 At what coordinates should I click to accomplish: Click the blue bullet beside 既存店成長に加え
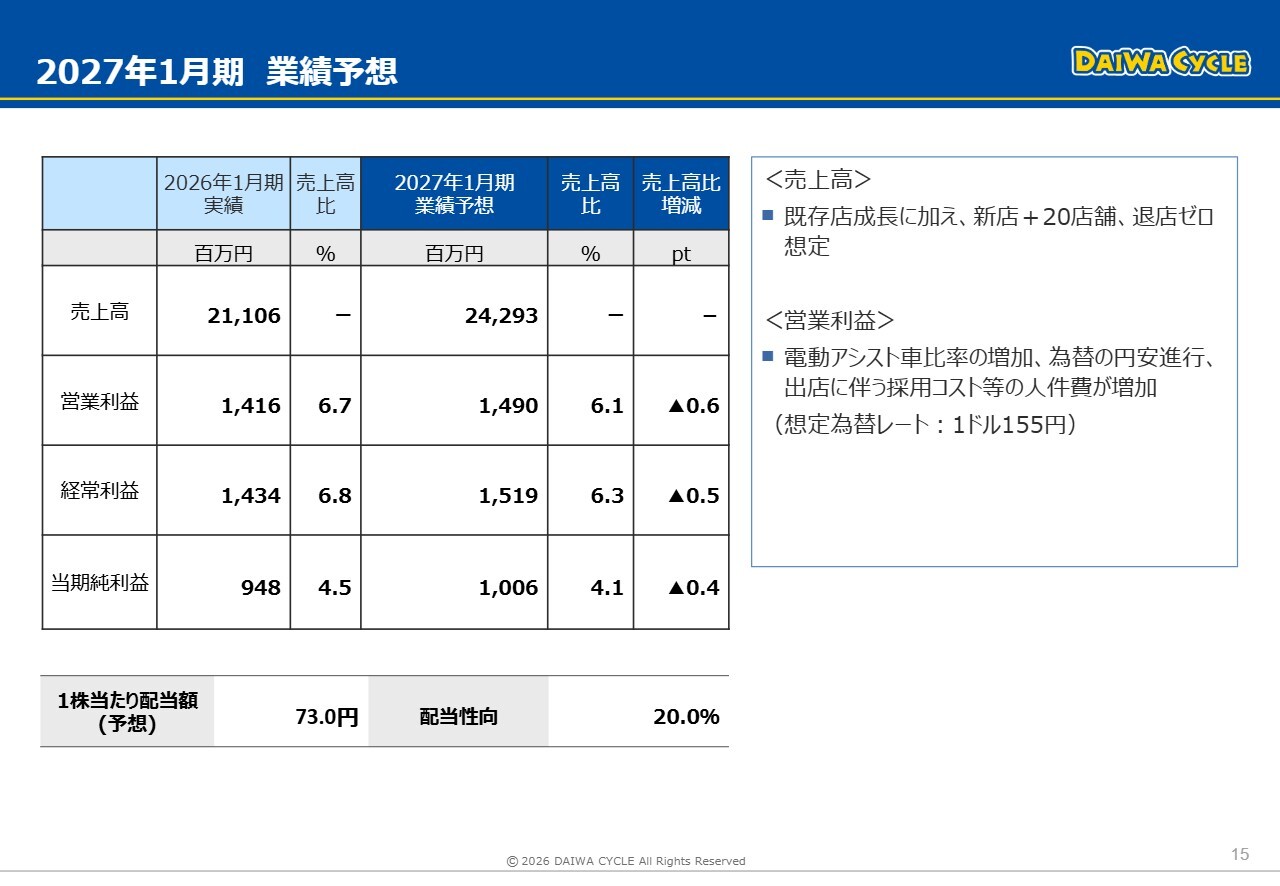coord(768,216)
